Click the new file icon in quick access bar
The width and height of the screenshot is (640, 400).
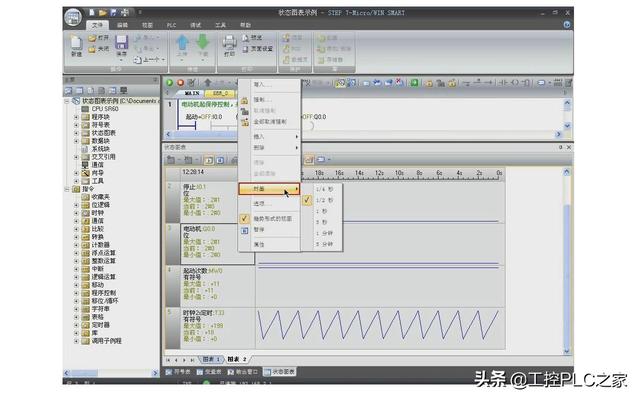point(92,13)
